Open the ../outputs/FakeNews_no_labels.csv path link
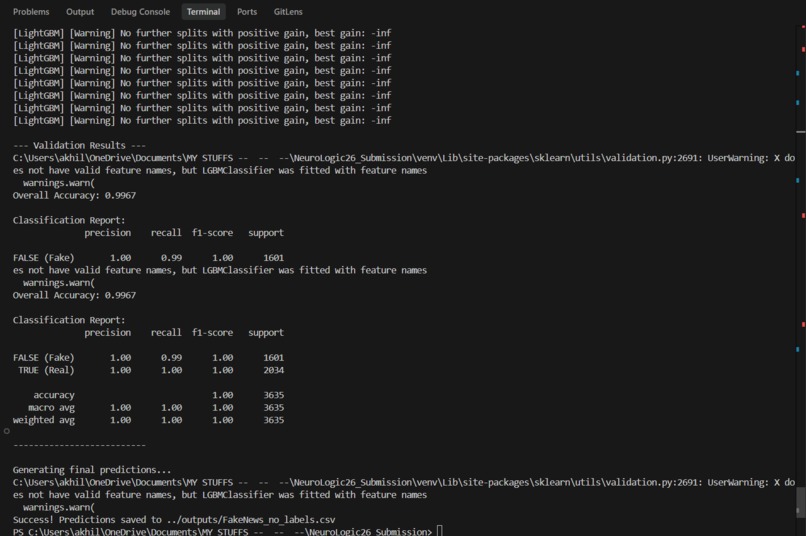 pyautogui.click(x=251, y=520)
